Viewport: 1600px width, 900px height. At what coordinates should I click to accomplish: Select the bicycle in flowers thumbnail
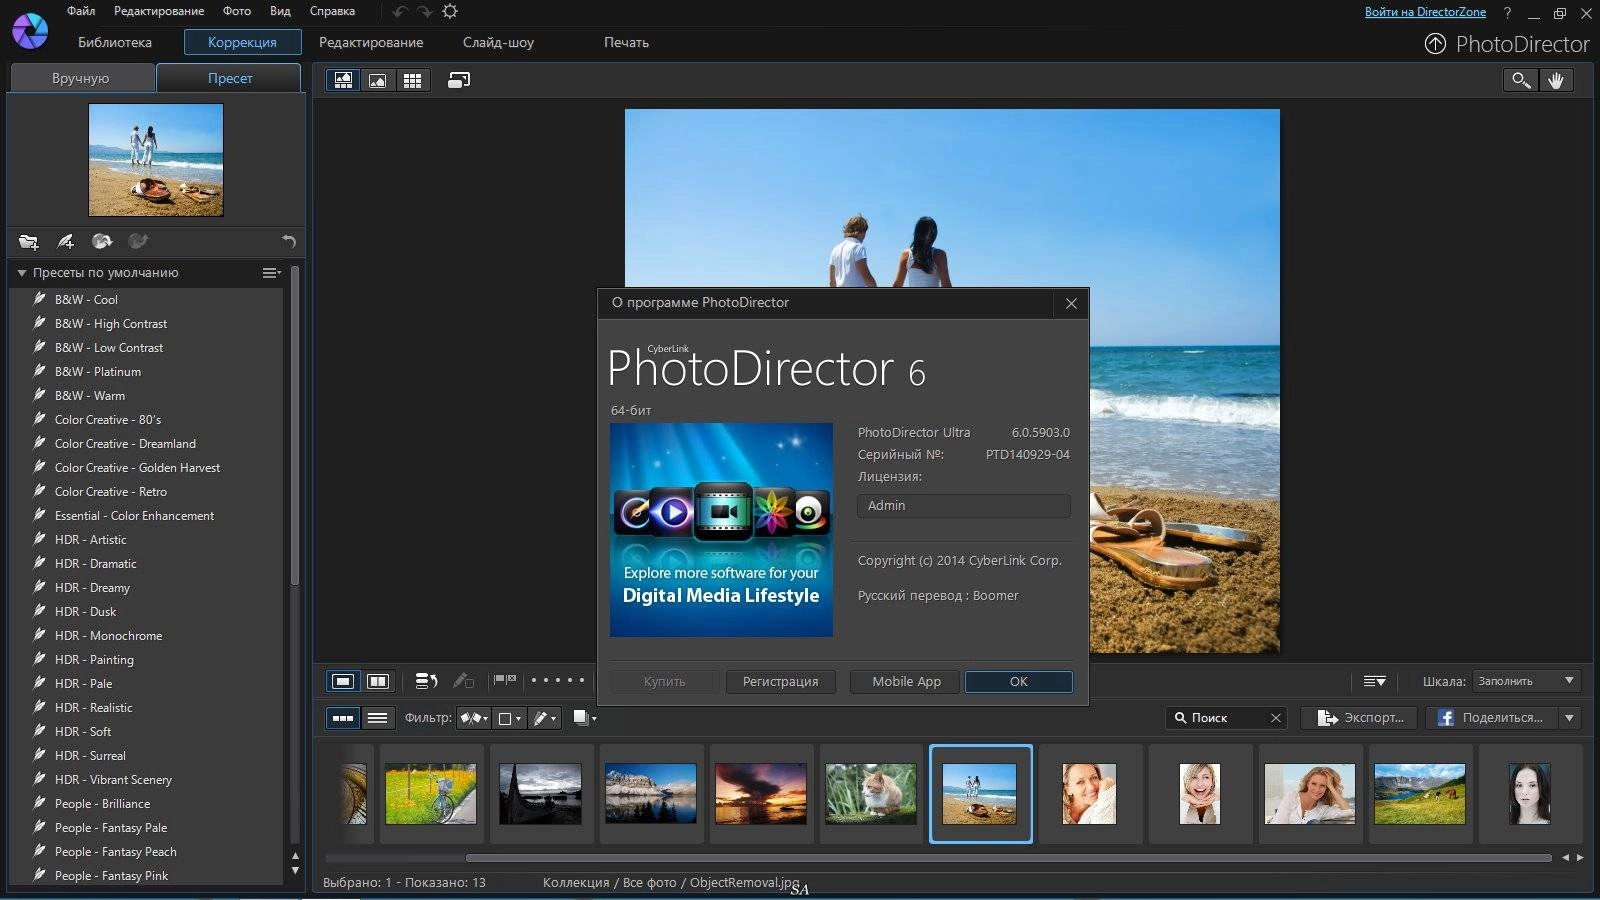pos(431,794)
